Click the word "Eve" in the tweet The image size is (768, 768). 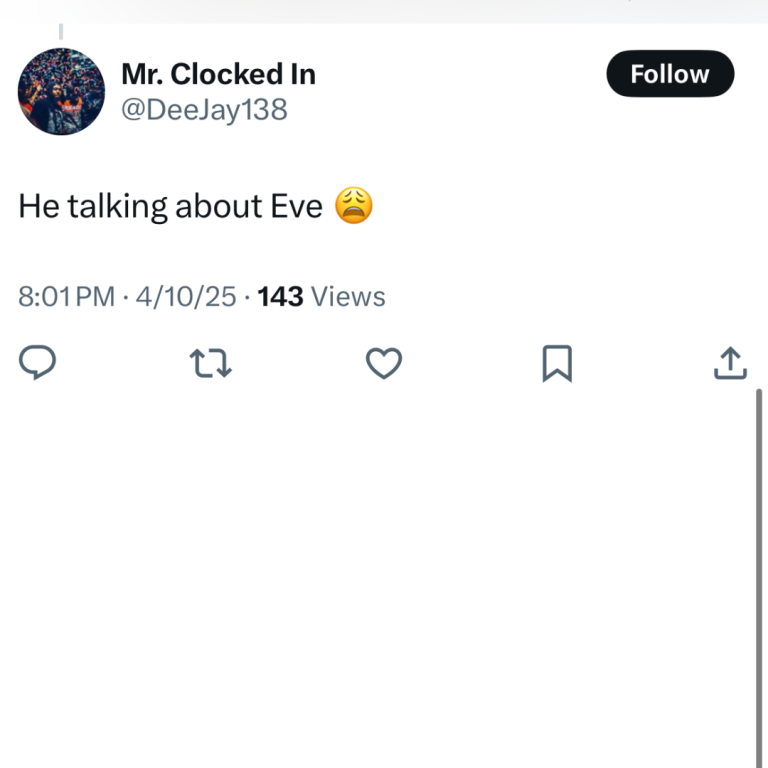tap(297, 206)
